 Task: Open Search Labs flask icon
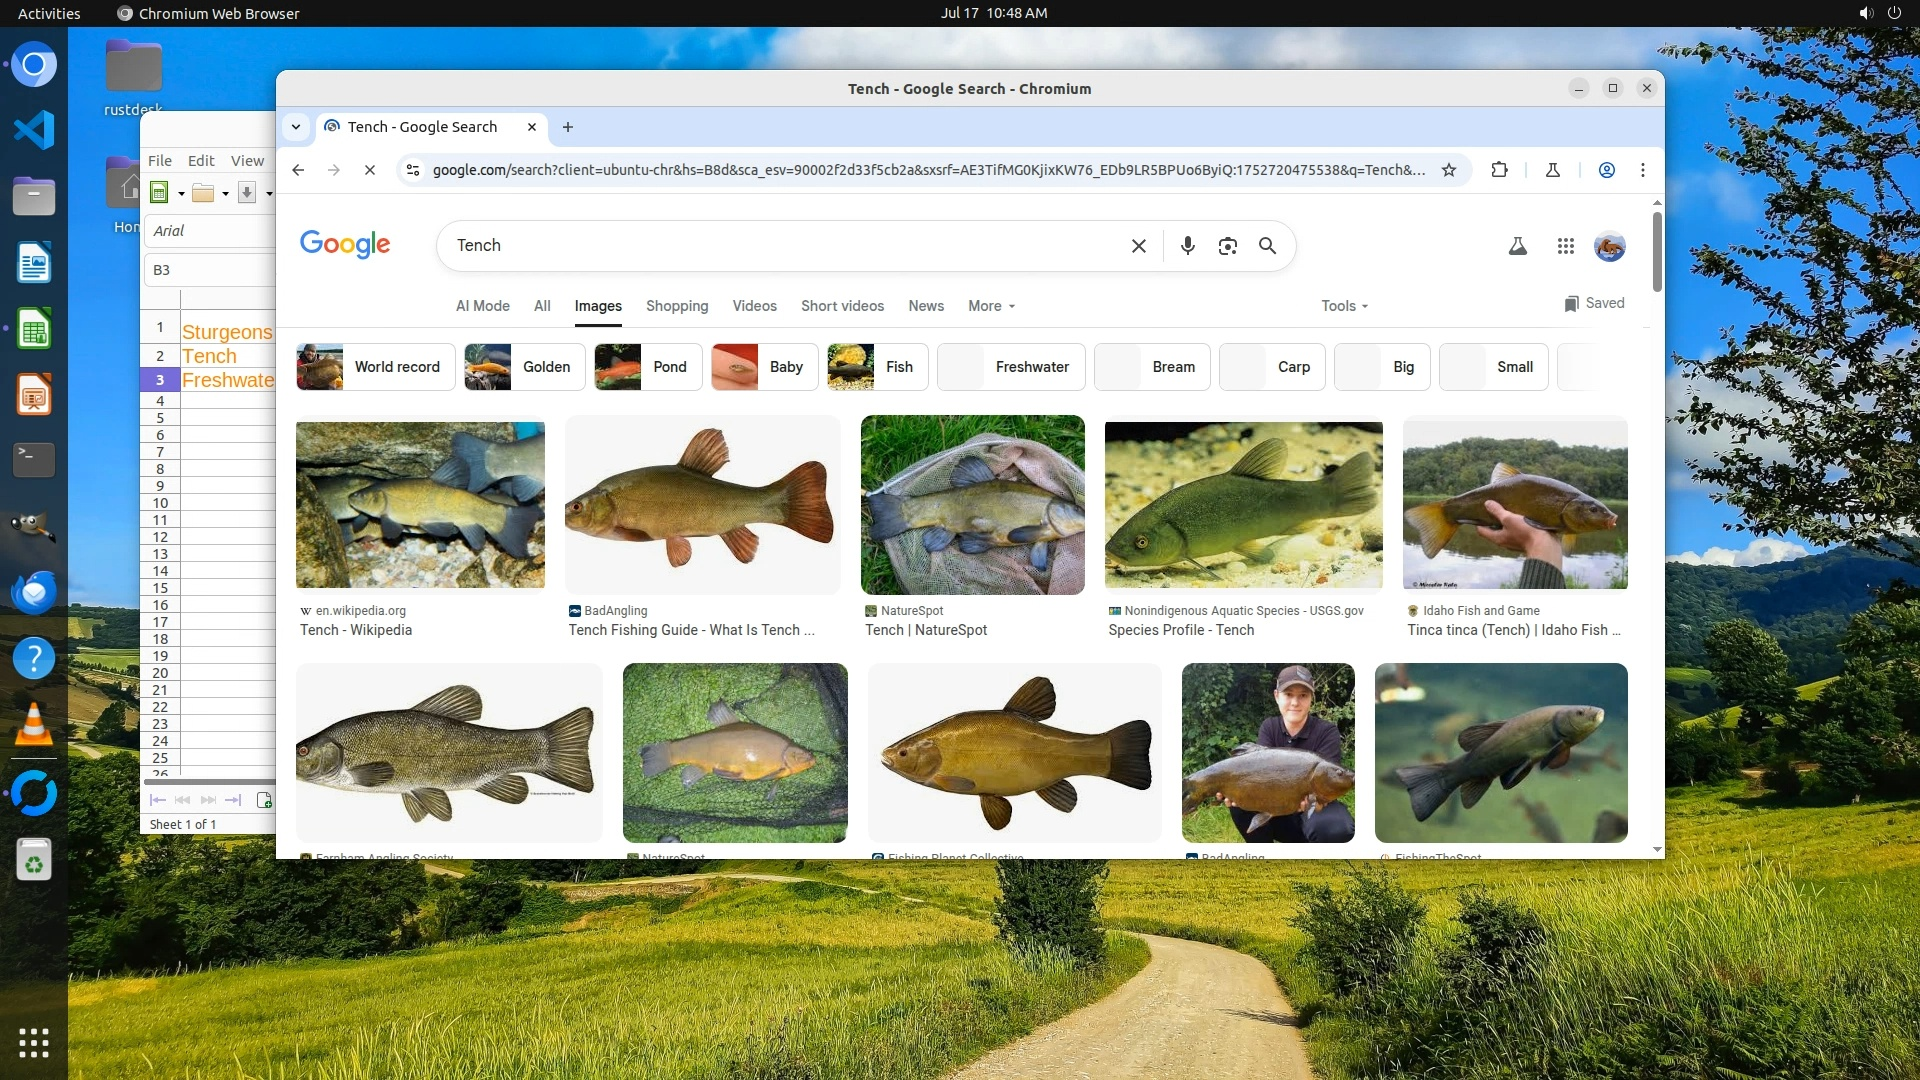[x=1517, y=246]
